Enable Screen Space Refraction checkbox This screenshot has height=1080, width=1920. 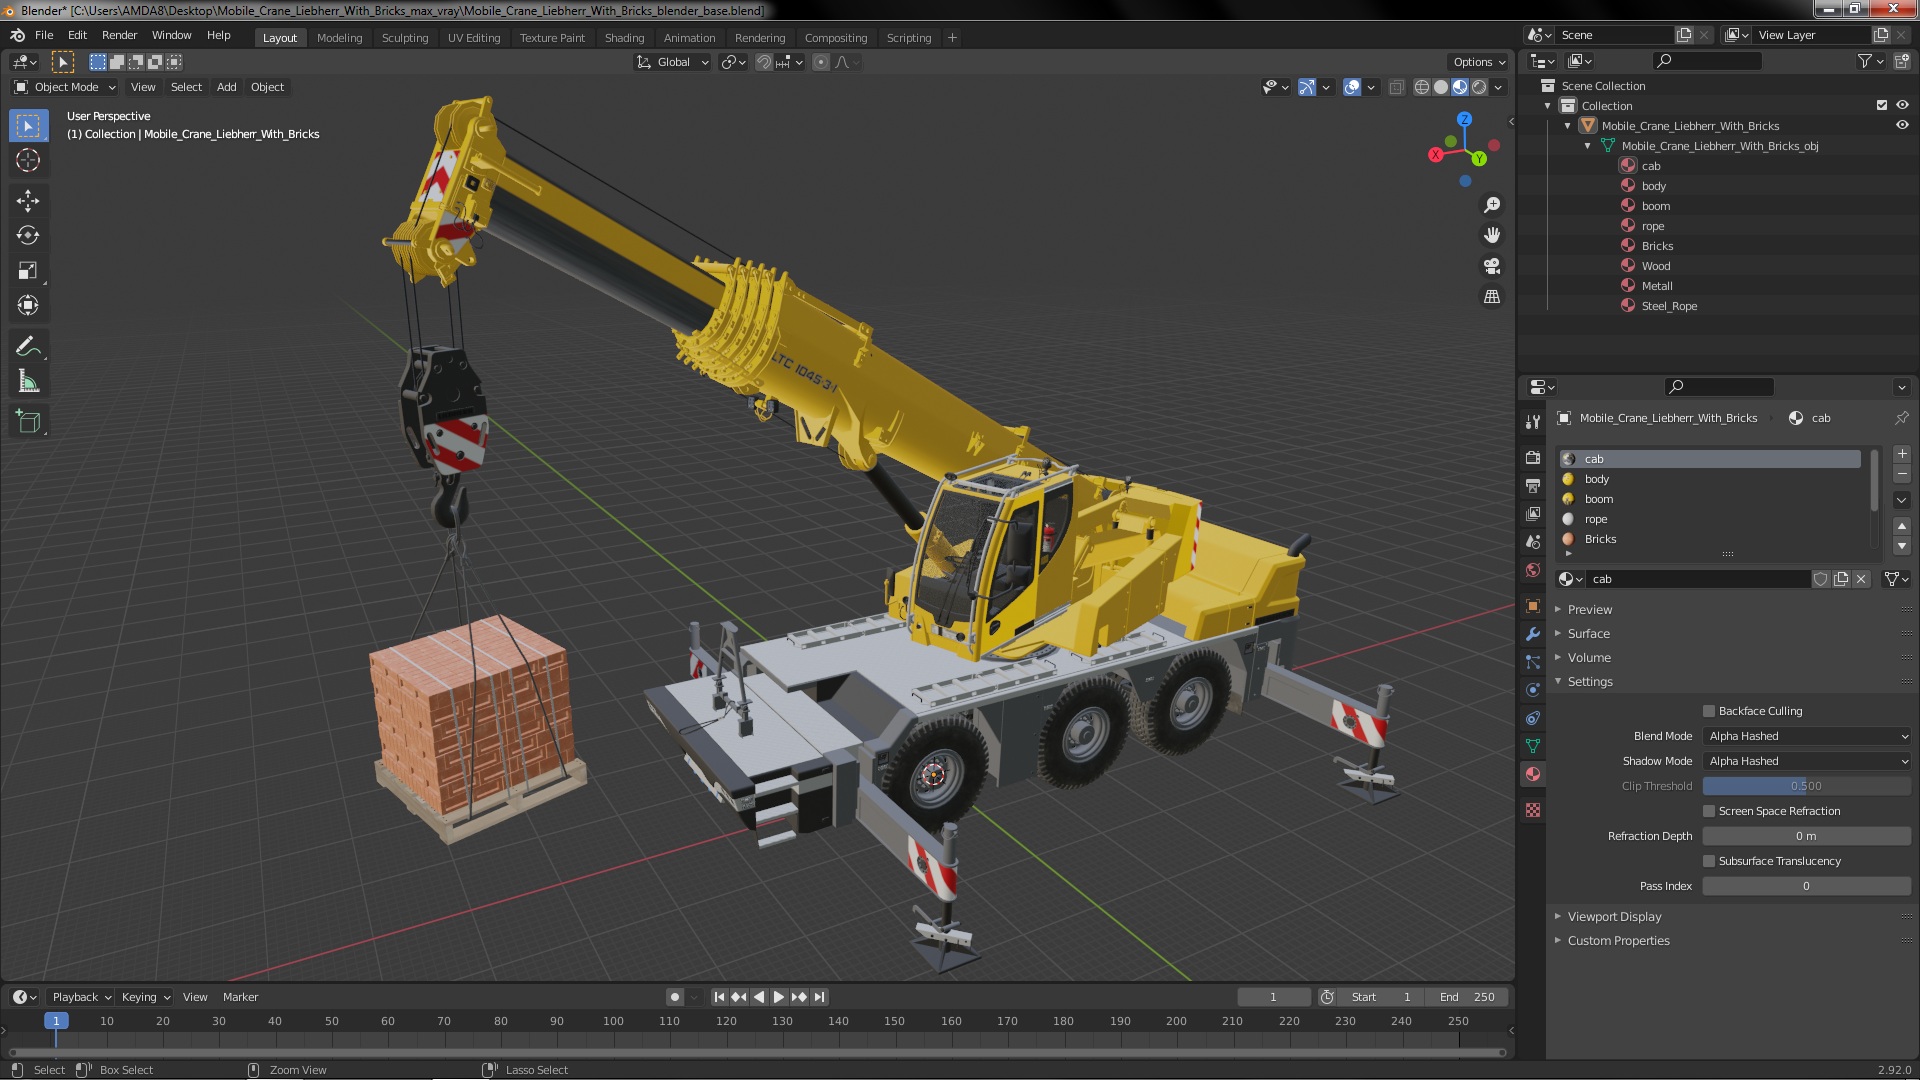coord(1709,811)
